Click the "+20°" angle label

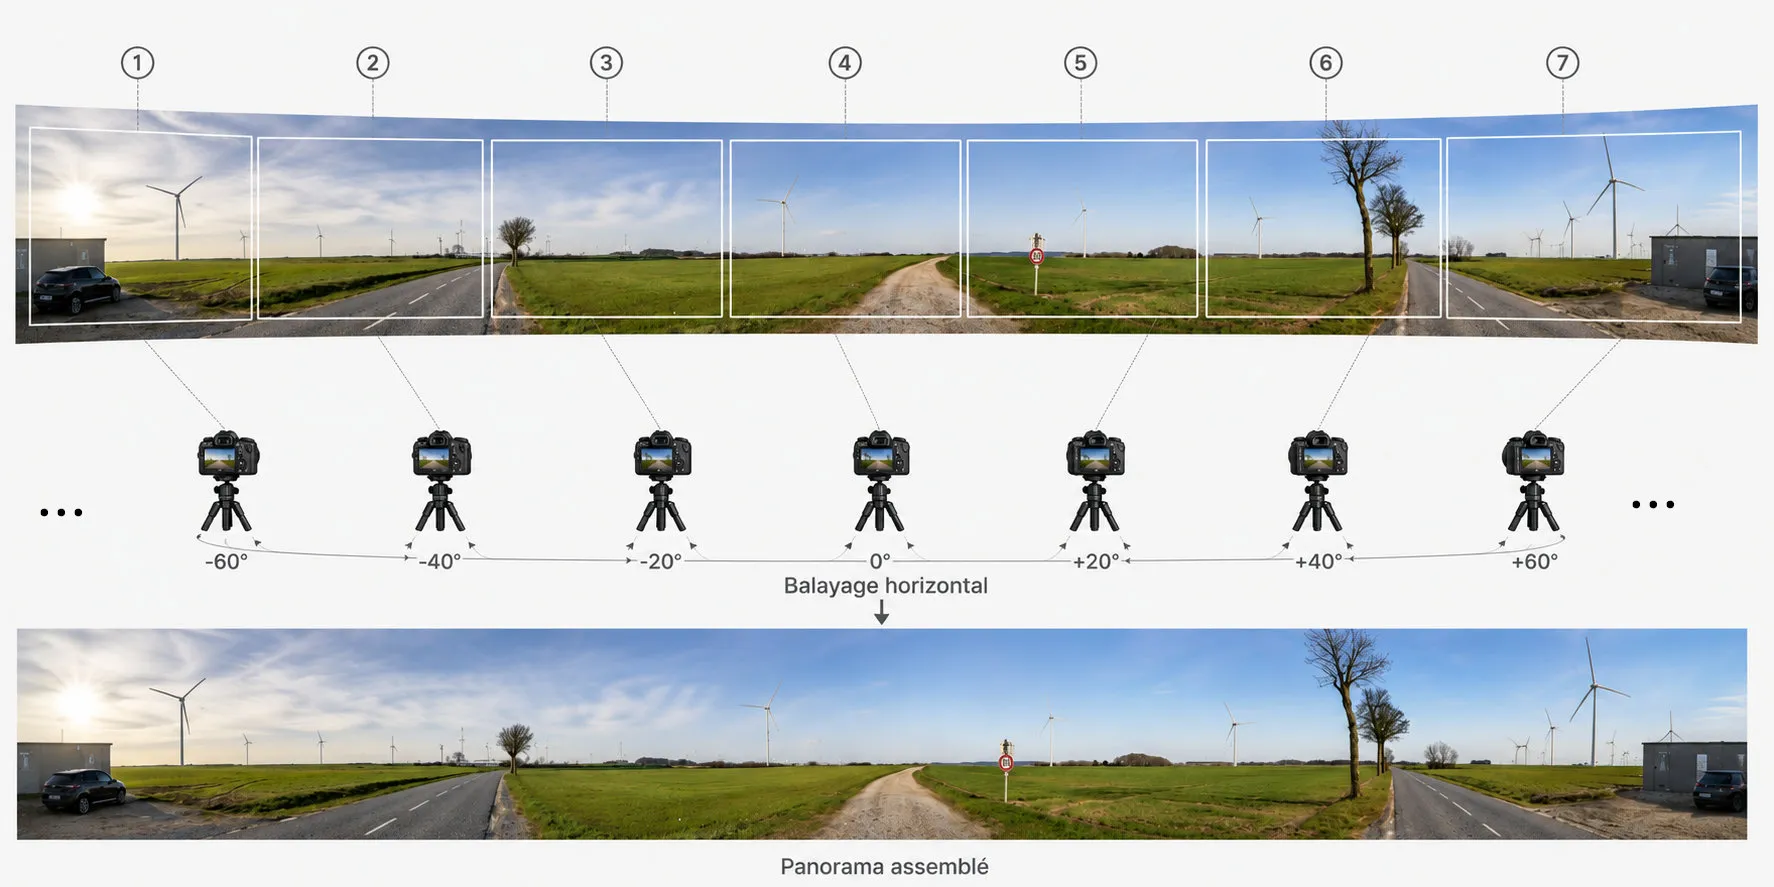click(1096, 562)
